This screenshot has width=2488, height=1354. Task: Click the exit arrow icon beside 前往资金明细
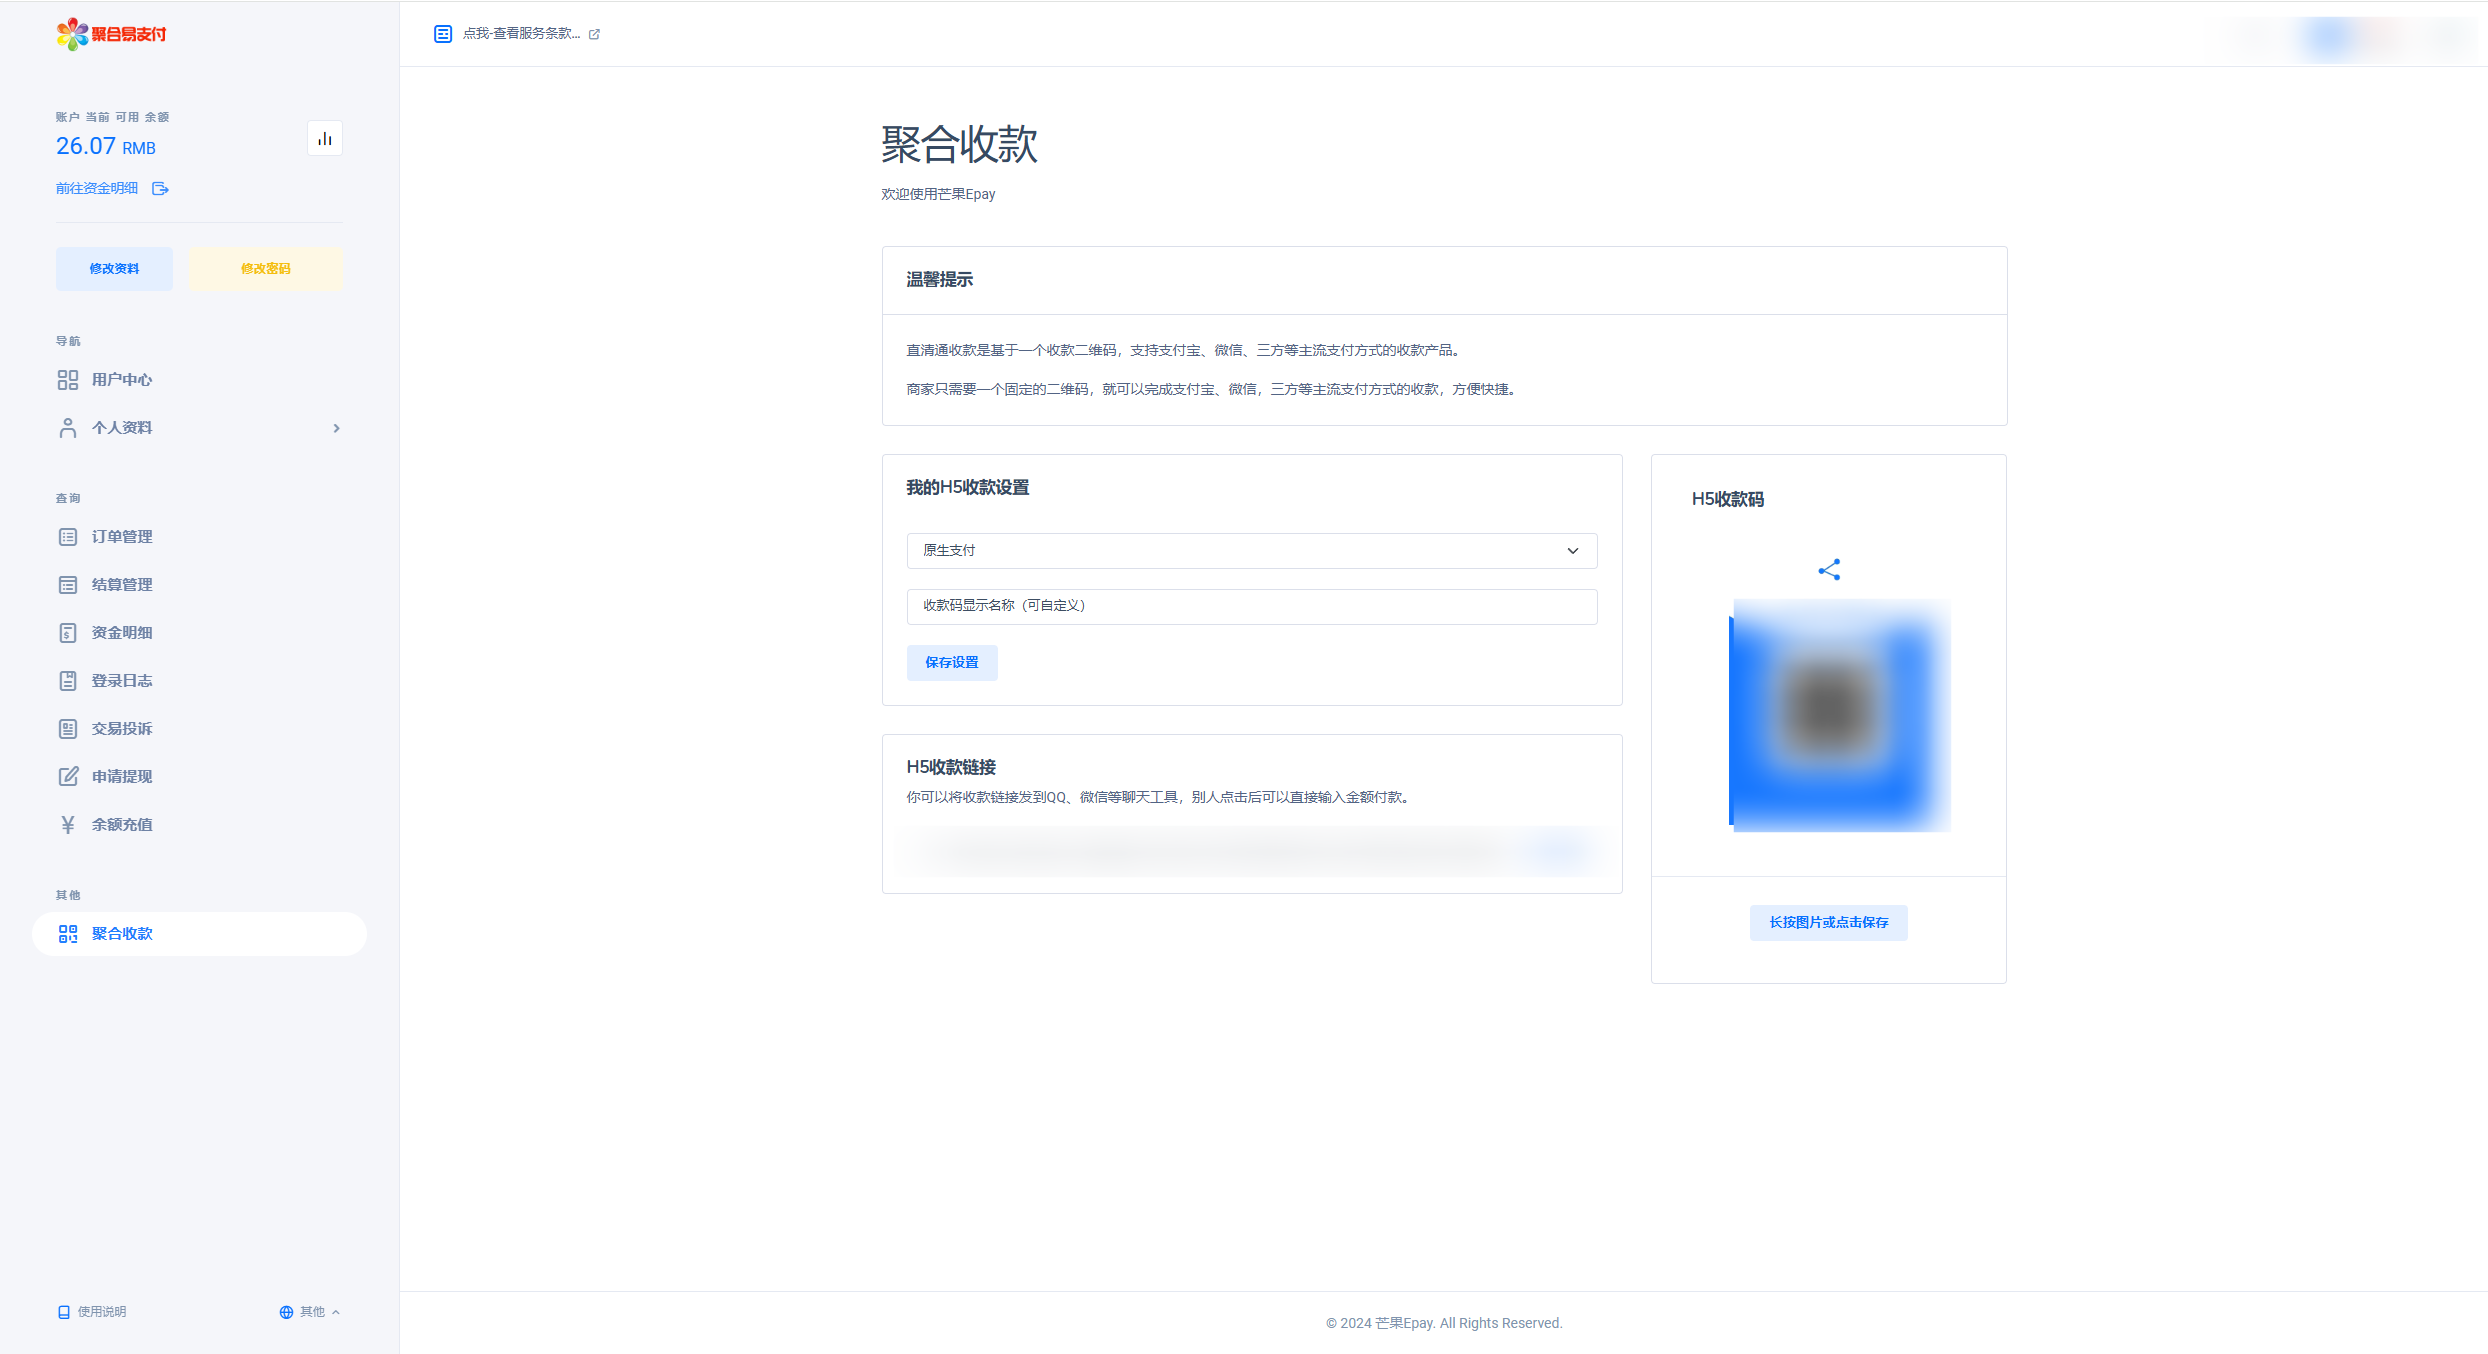click(x=160, y=188)
